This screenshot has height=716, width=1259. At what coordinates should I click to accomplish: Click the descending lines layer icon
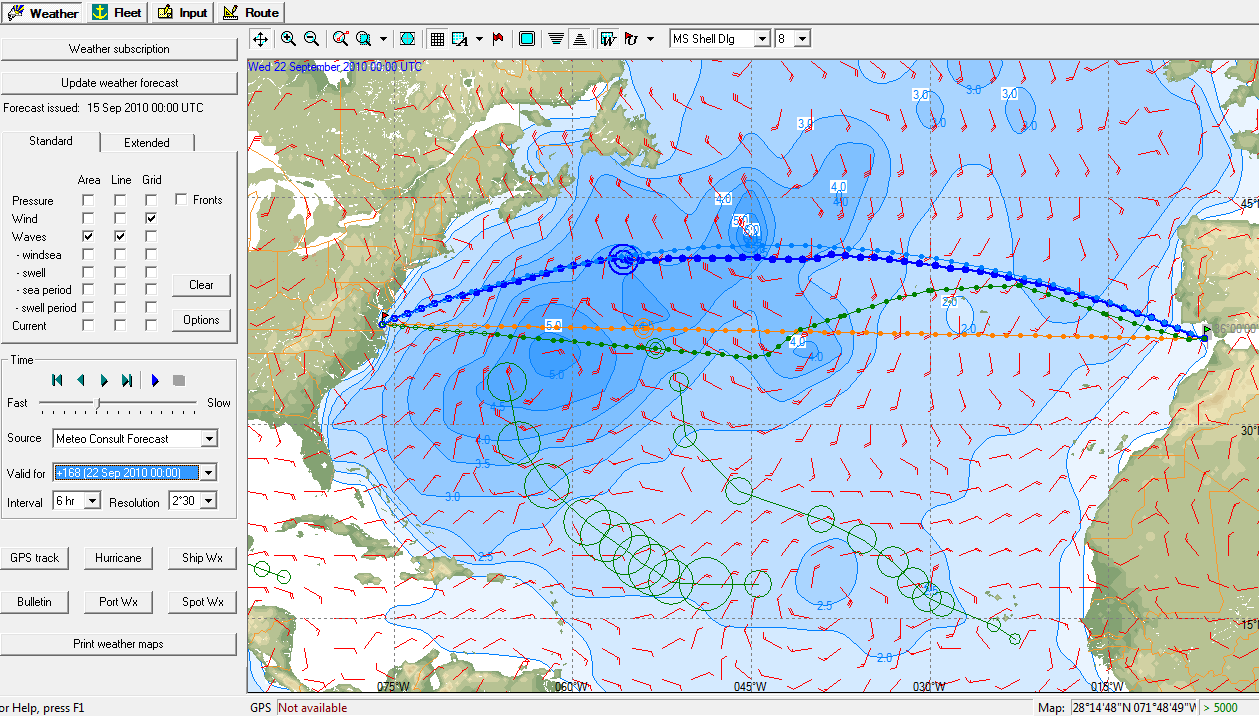(x=556, y=39)
